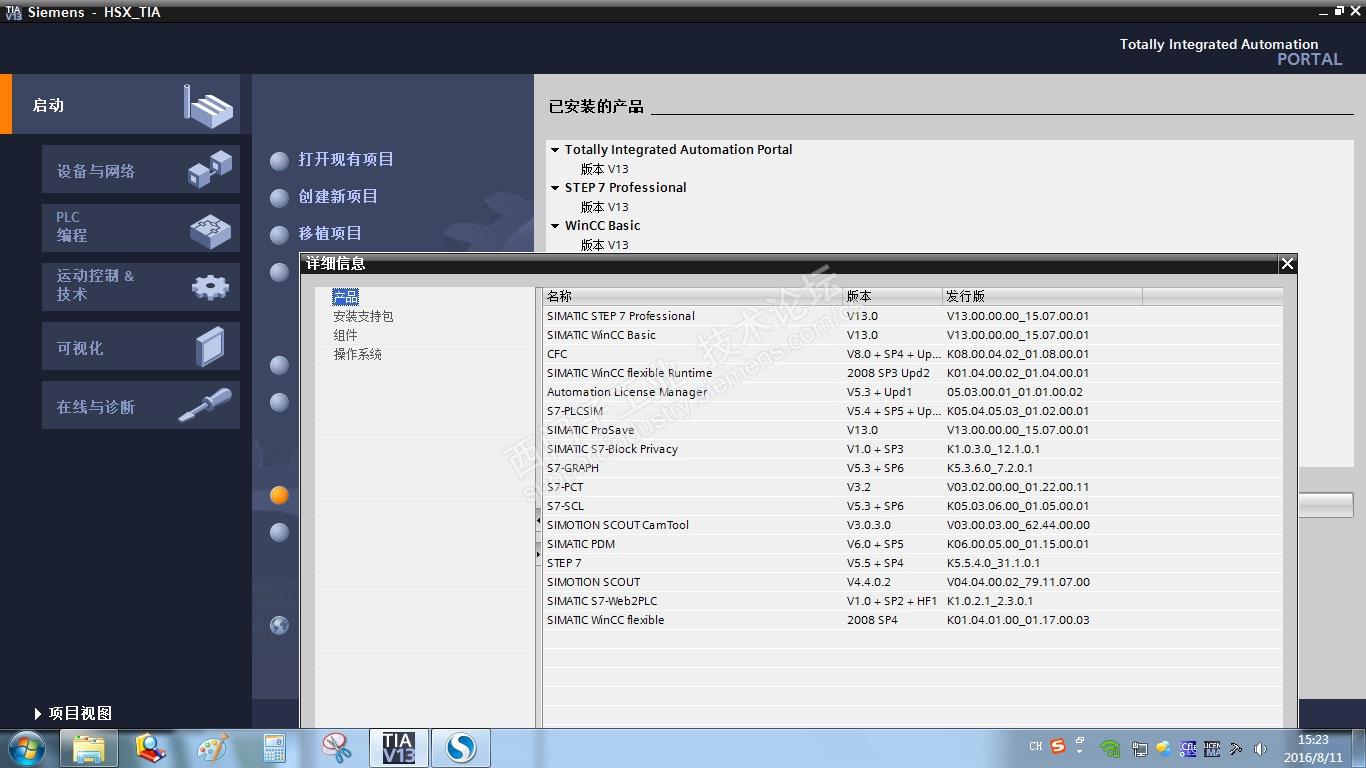Image resolution: width=1366 pixels, height=768 pixels.
Task: Select the Open existing project bullet
Action: (x=280, y=161)
